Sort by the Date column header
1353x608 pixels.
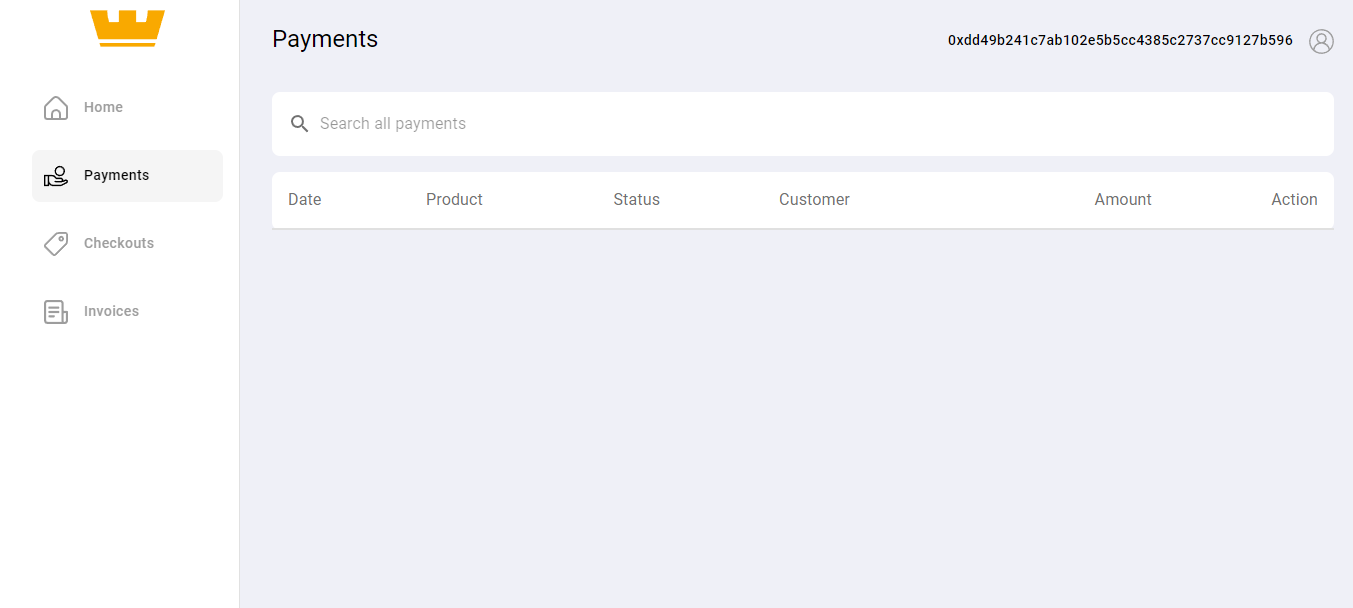pyautogui.click(x=305, y=200)
